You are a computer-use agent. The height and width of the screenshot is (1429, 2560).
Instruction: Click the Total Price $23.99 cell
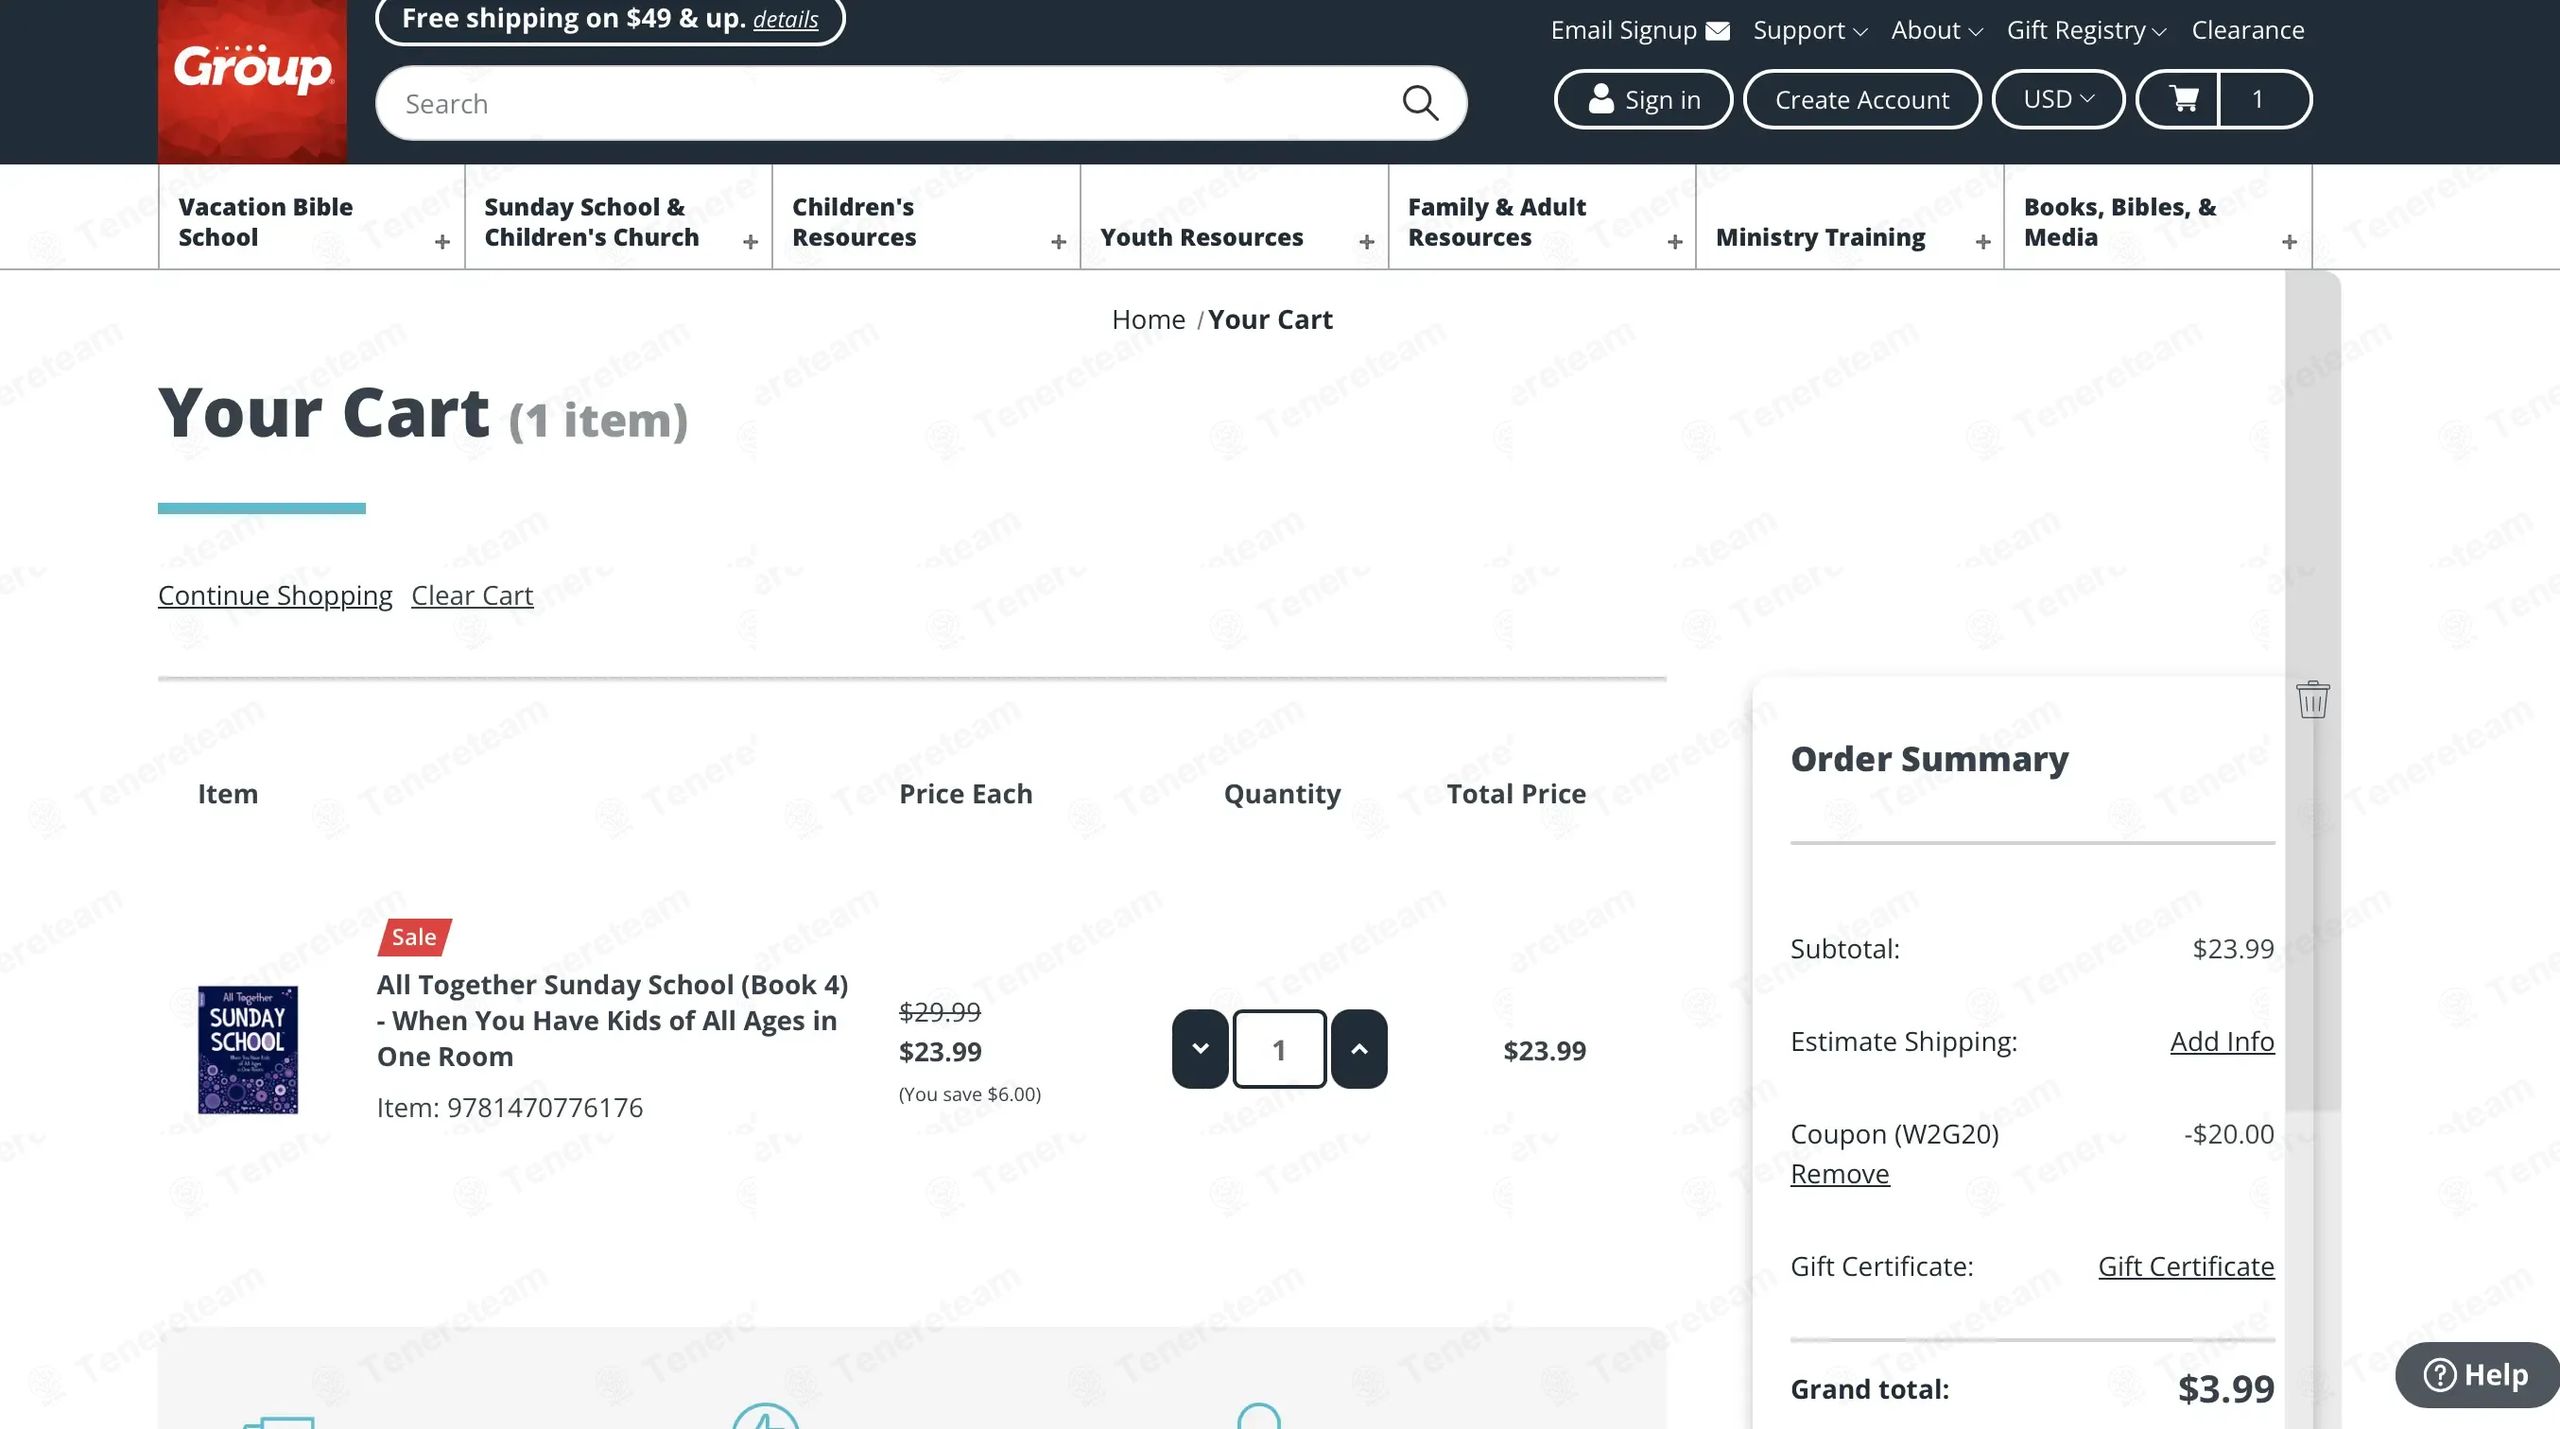1544,1050
